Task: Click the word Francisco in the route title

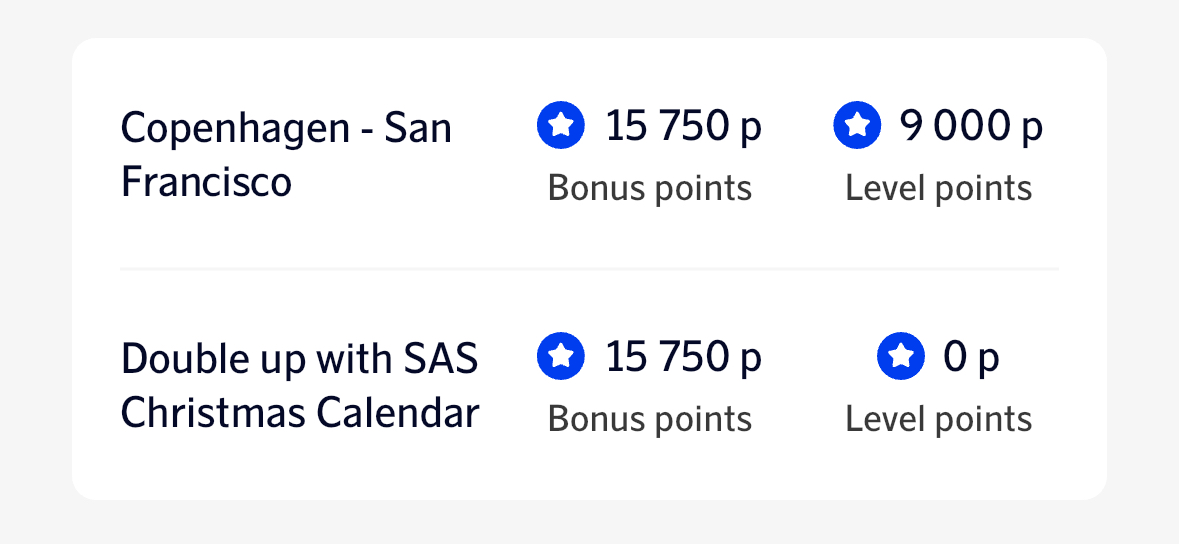Action: click(x=206, y=183)
